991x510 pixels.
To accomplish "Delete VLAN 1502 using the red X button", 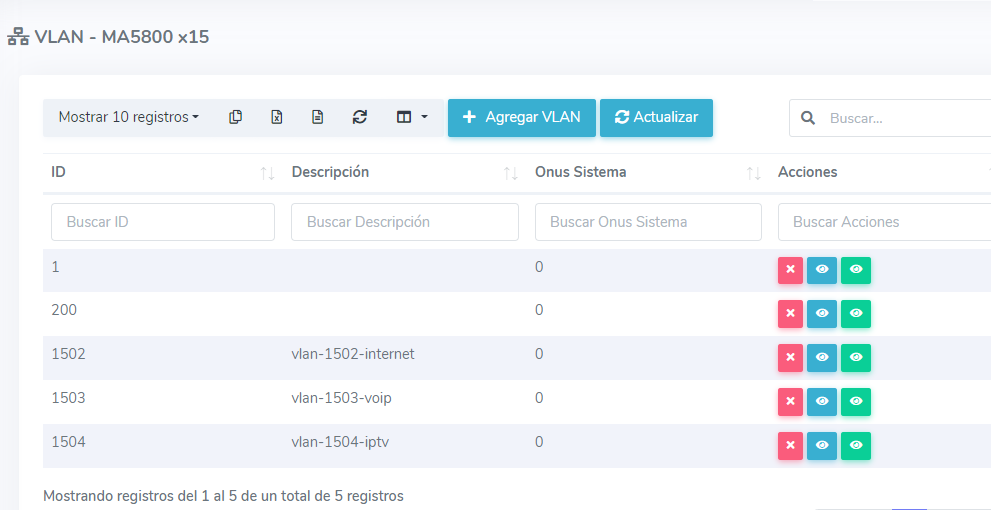I will point(790,358).
